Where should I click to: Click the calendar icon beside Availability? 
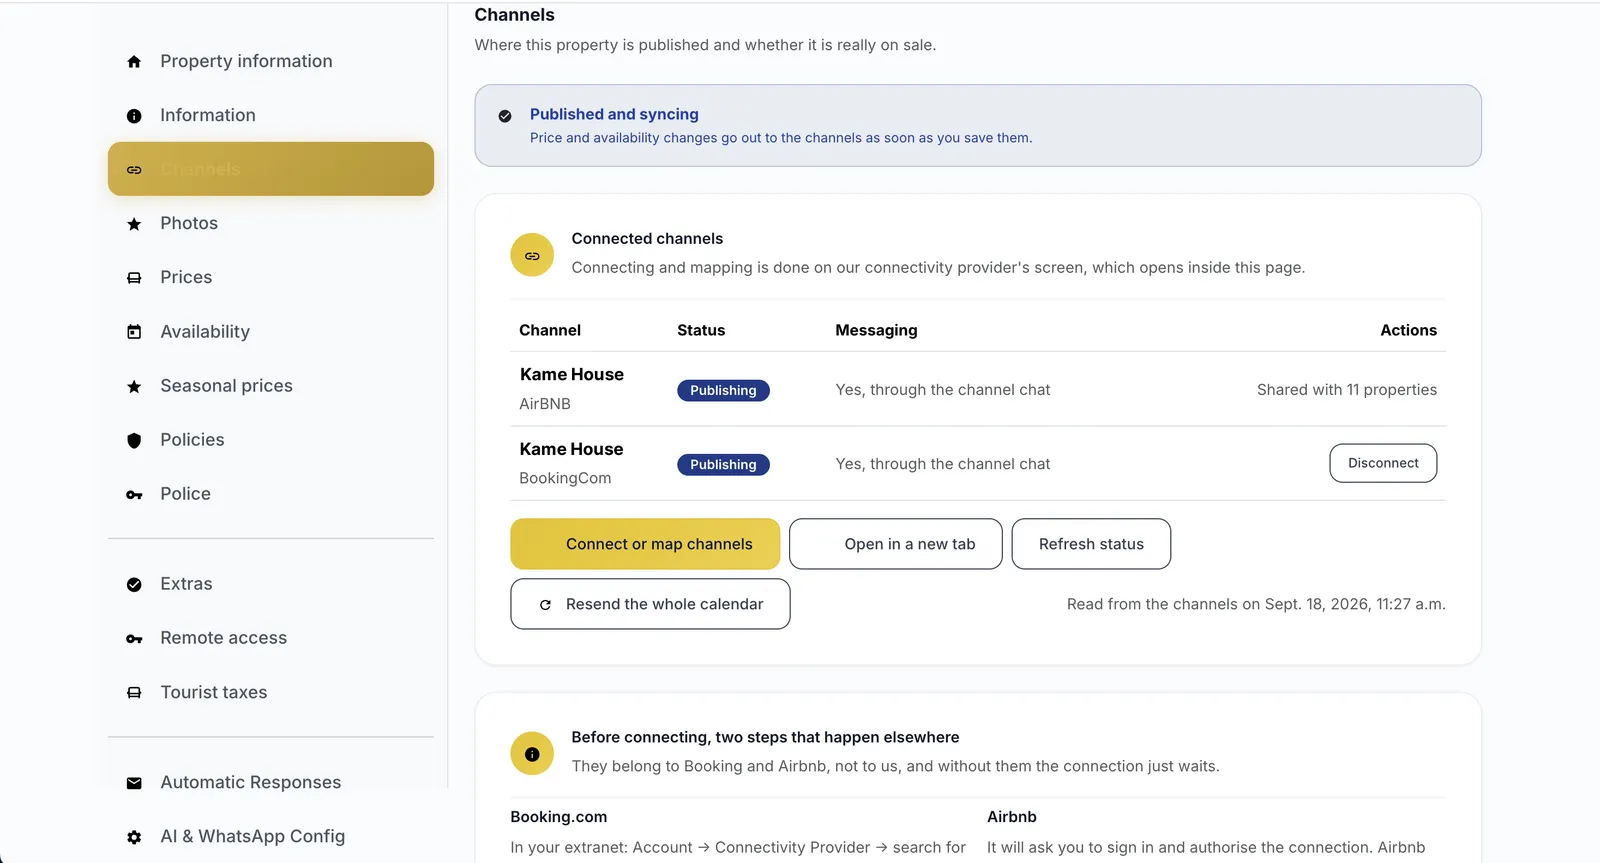point(134,332)
